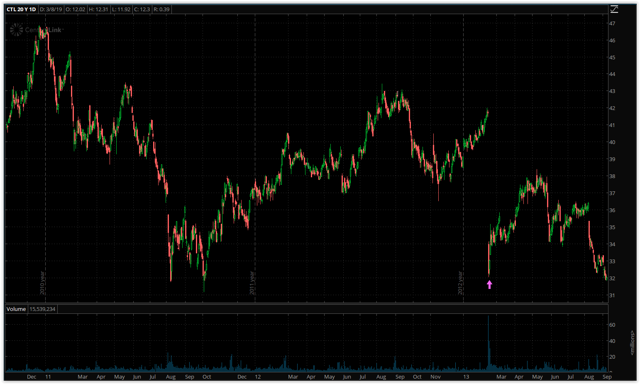640x384 pixels.
Task: Click the 'Volume' study label
Action: [16, 309]
